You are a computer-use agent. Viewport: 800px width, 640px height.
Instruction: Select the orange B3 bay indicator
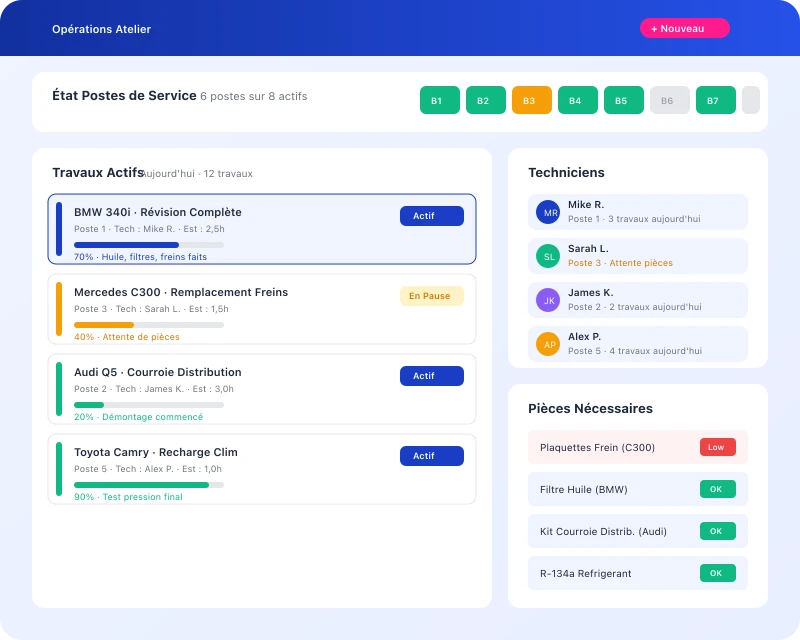coord(531,100)
